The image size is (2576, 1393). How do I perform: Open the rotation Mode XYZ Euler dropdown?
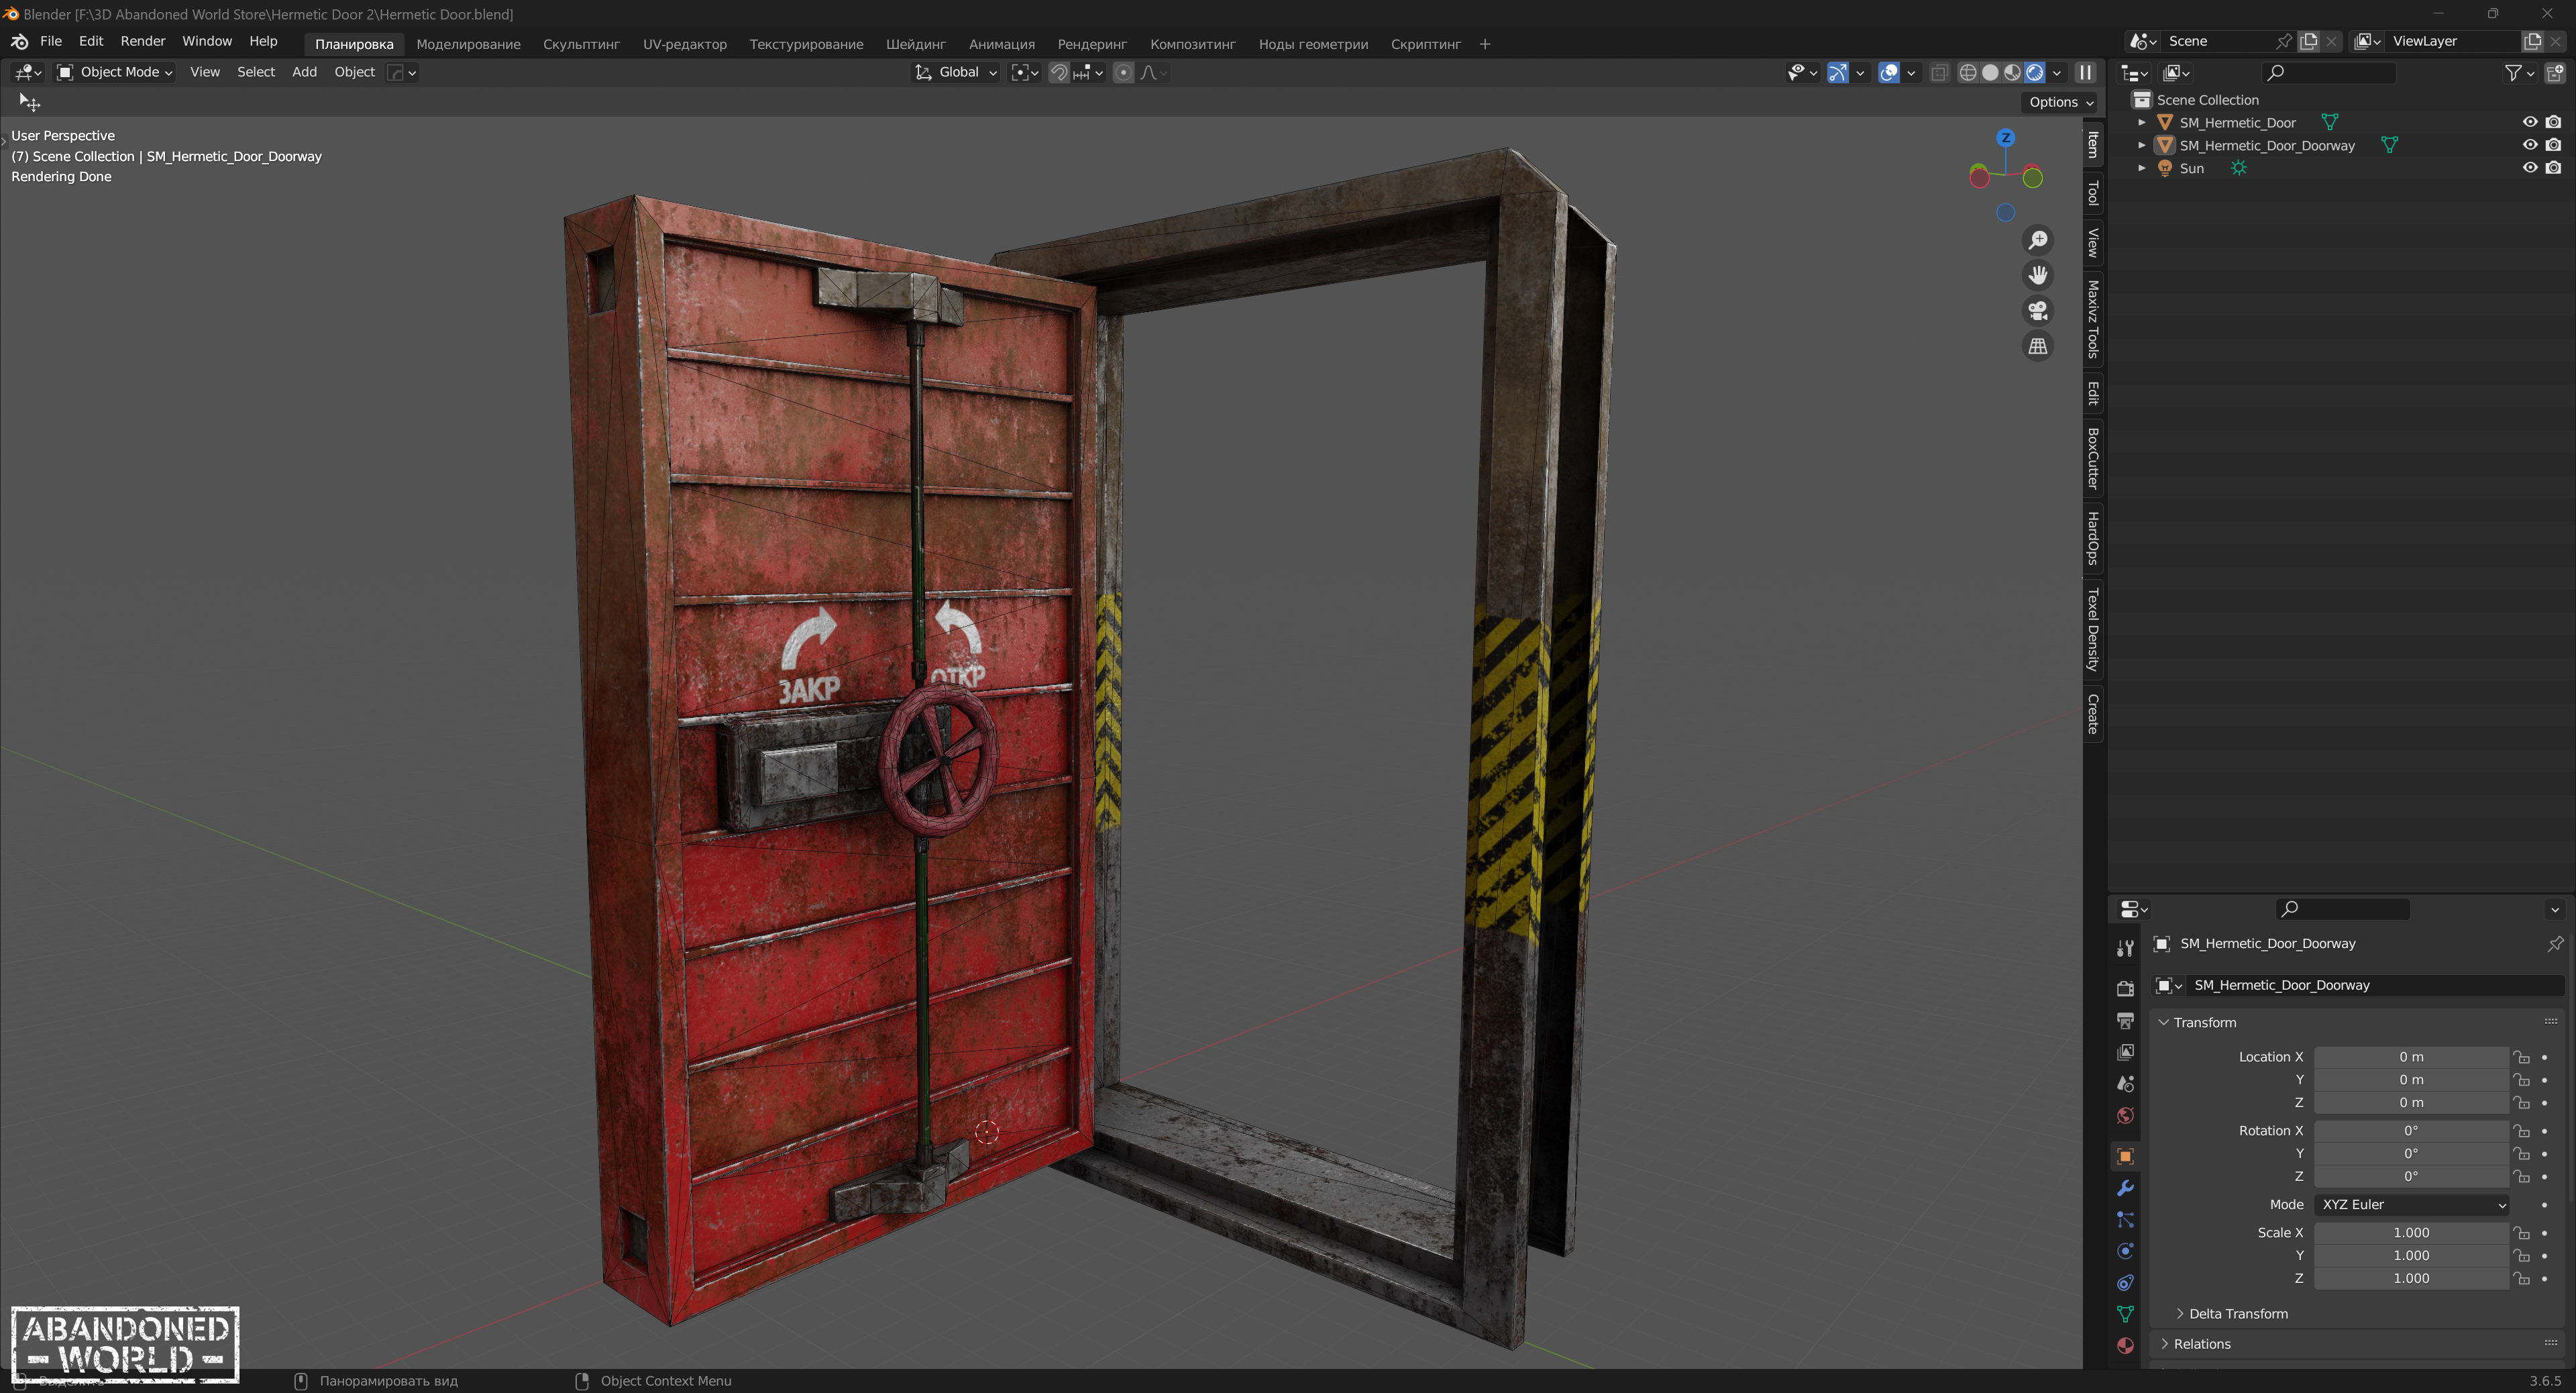coord(2411,1205)
